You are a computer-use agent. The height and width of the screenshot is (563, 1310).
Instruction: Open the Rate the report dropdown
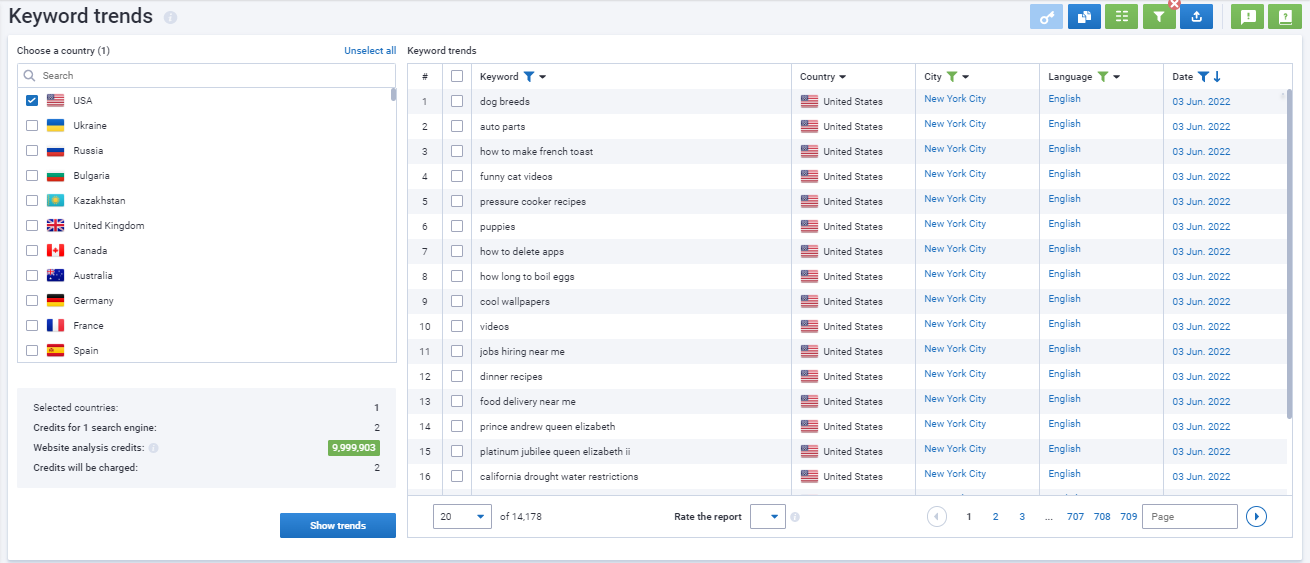(x=767, y=517)
